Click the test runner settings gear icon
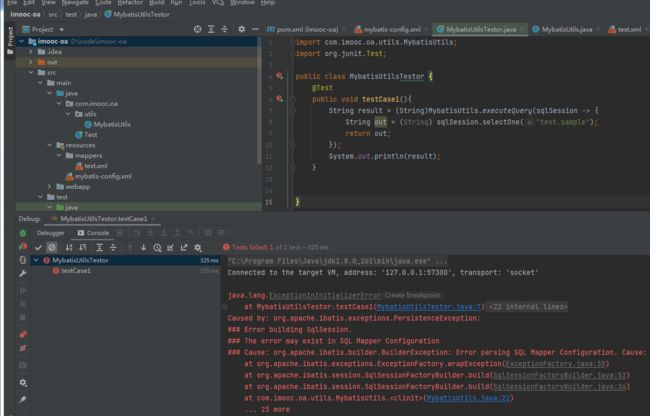The width and height of the screenshot is (650, 416). (x=198, y=247)
